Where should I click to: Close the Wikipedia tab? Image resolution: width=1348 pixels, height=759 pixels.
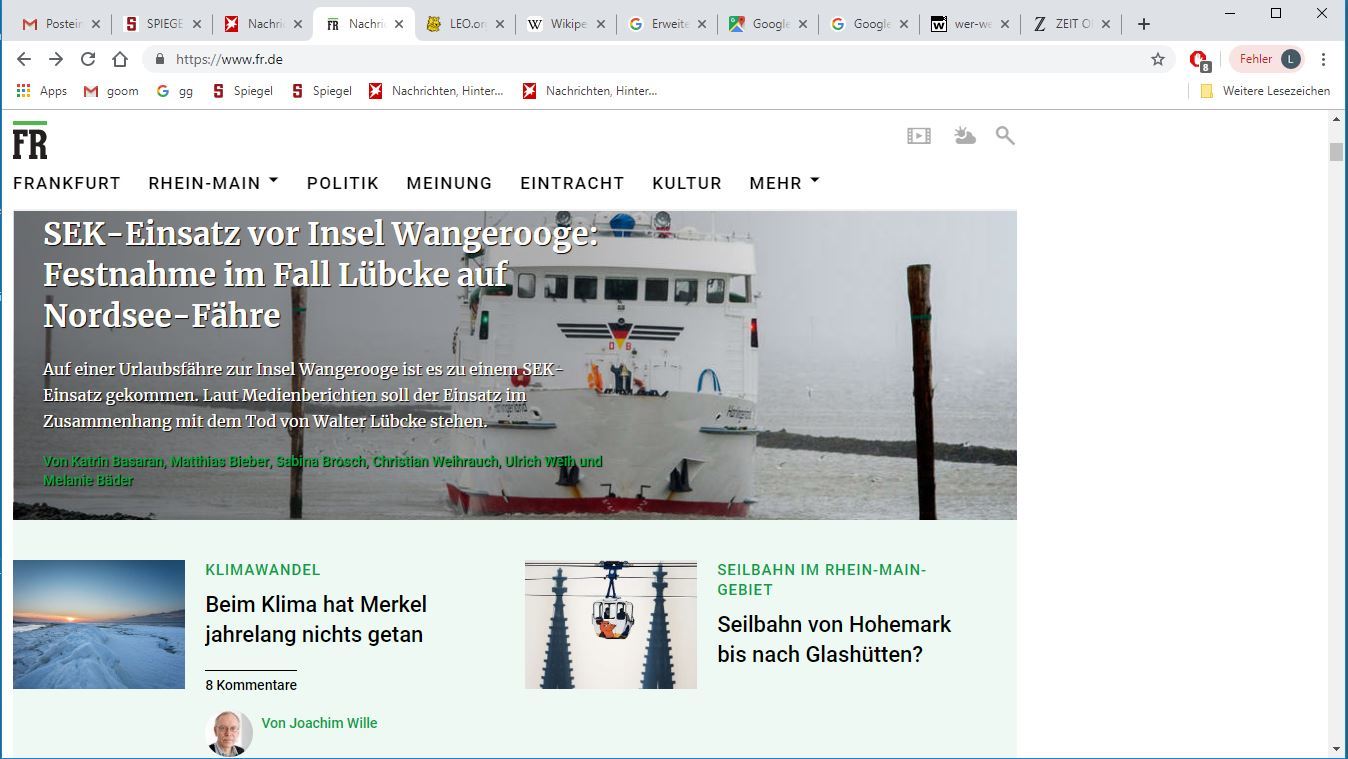pyautogui.click(x=601, y=24)
